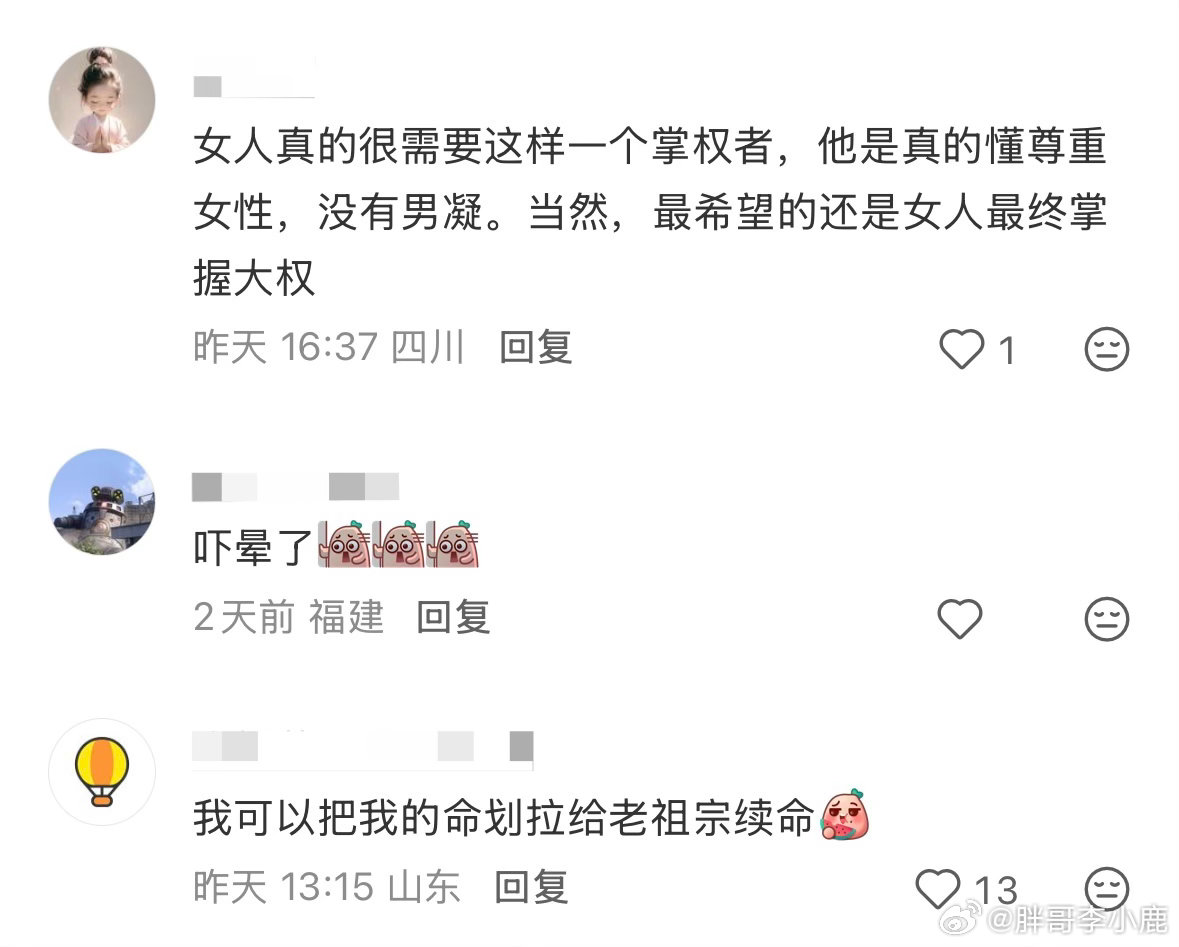
Task: Open the praying girl avatar profile
Action: click(x=102, y=100)
